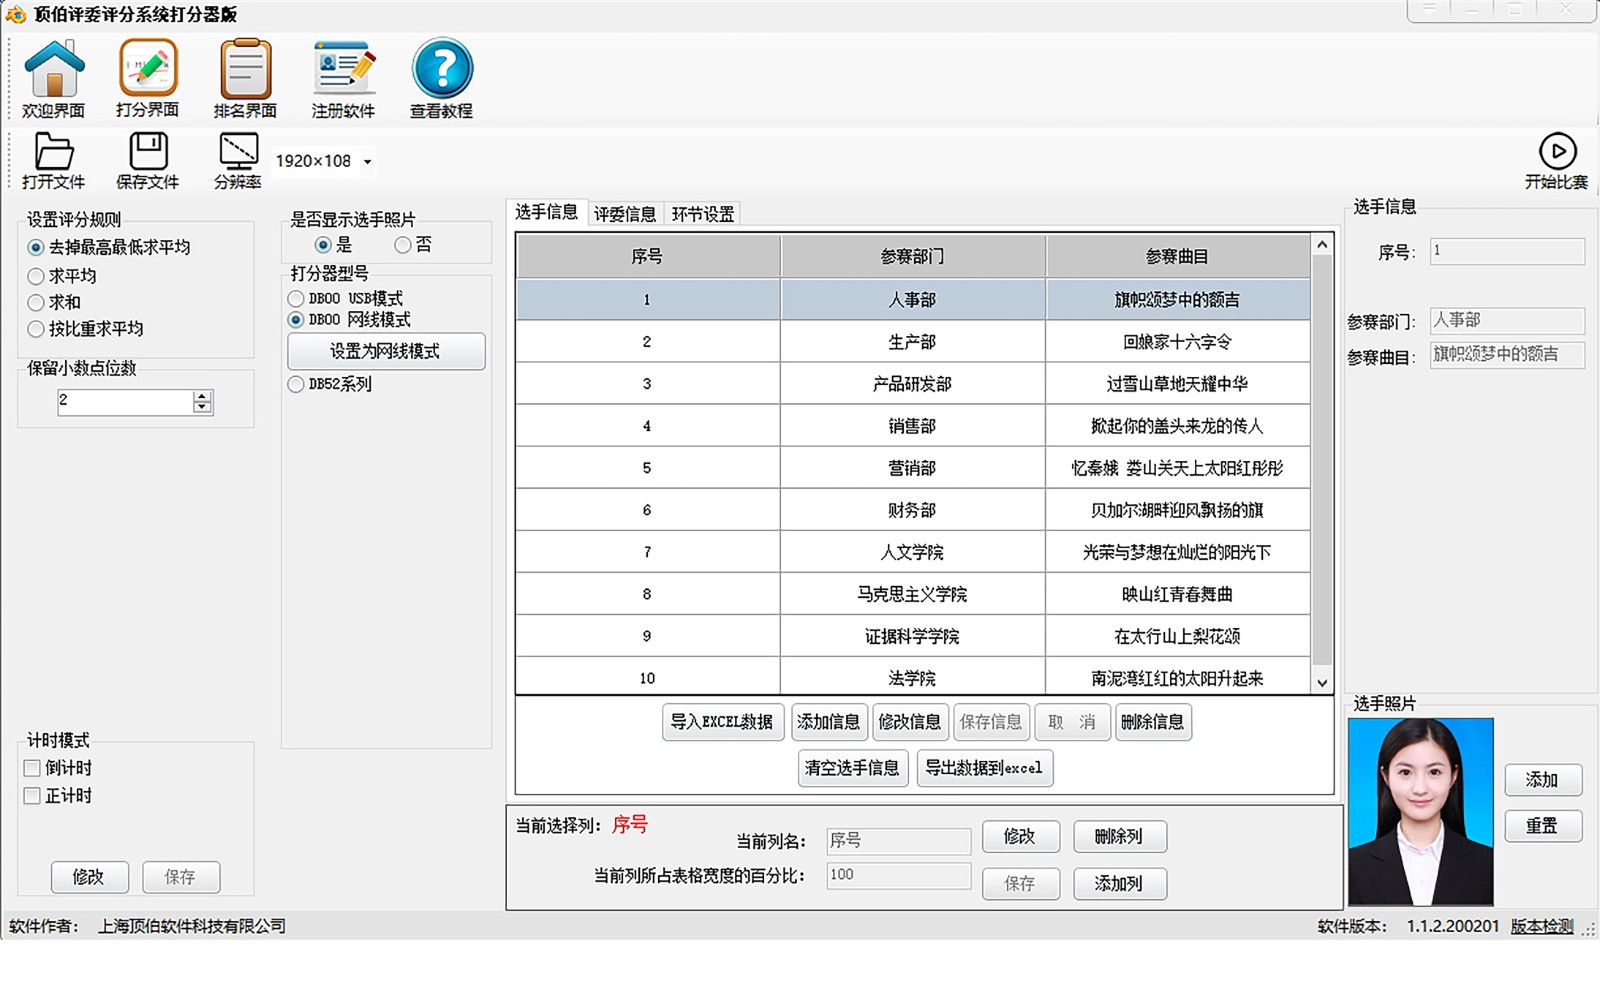Viewport: 1600px width, 988px height.
Task: Expand the 1920×108 resolution dropdown
Action: 367,162
